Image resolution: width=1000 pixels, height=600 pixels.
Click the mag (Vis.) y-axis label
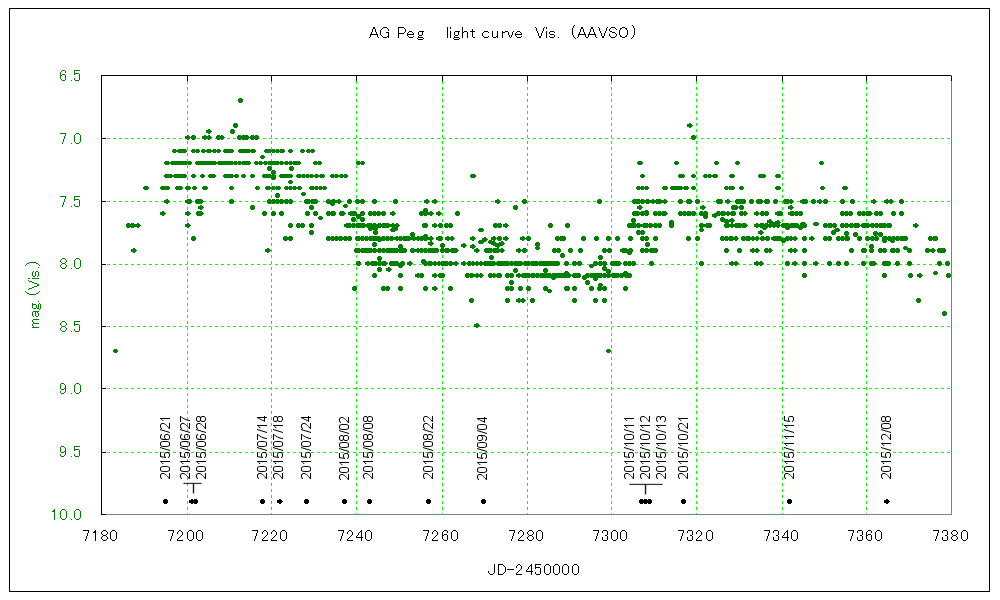(35, 295)
